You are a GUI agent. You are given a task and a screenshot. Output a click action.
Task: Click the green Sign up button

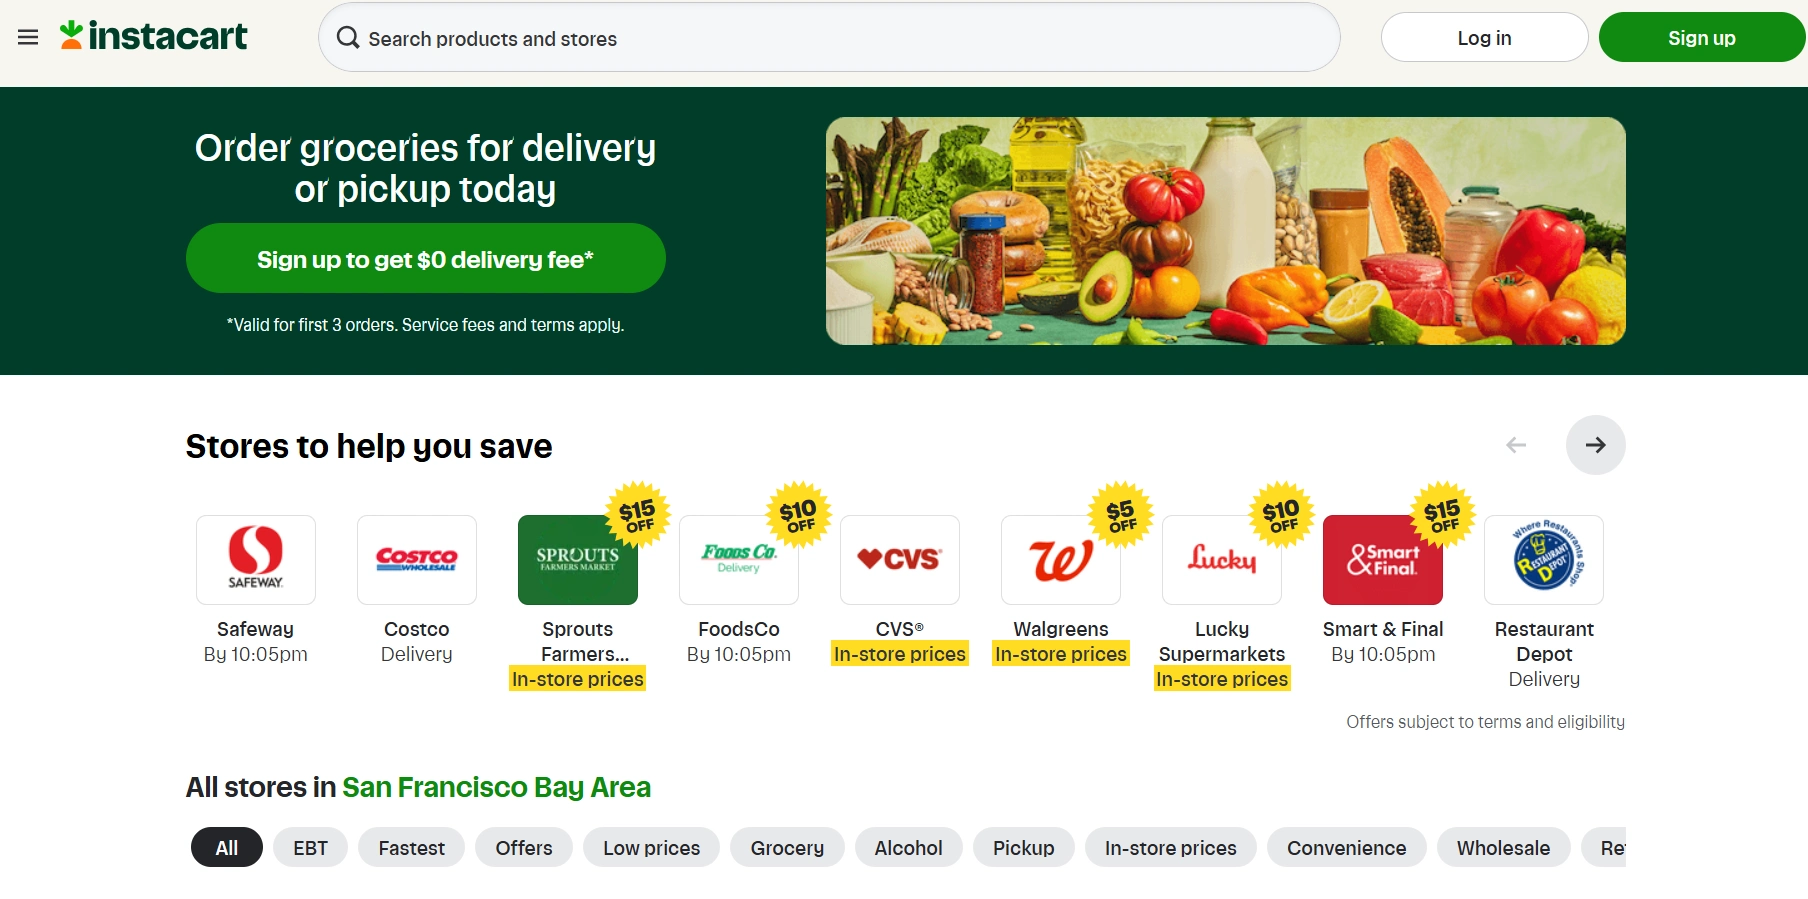point(1701,37)
